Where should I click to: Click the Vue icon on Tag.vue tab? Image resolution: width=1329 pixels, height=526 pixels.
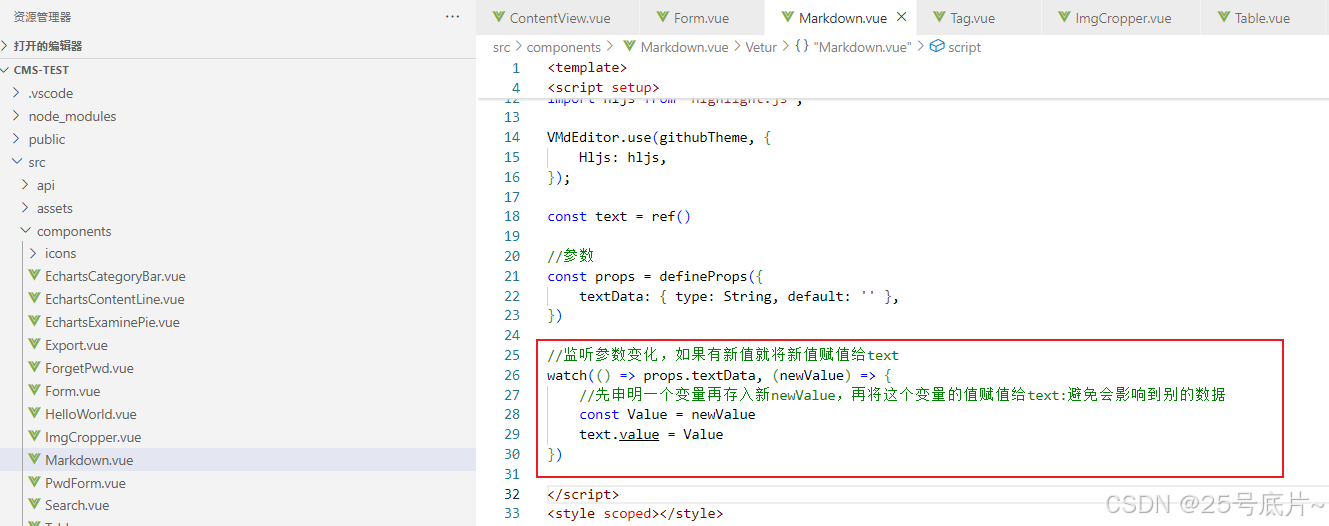point(938,17)
